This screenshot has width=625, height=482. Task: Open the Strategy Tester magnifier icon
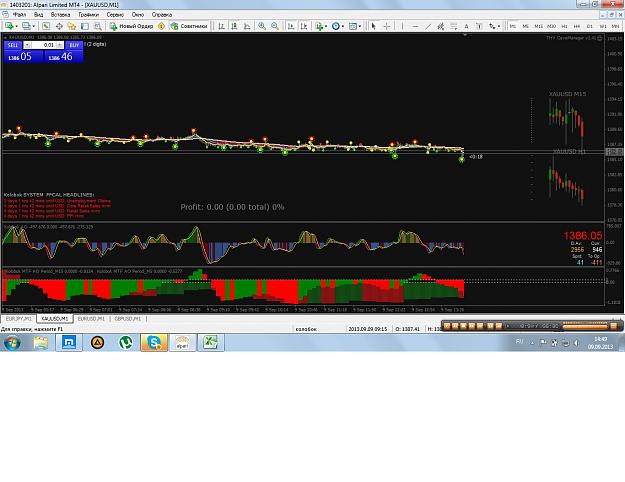97,26
